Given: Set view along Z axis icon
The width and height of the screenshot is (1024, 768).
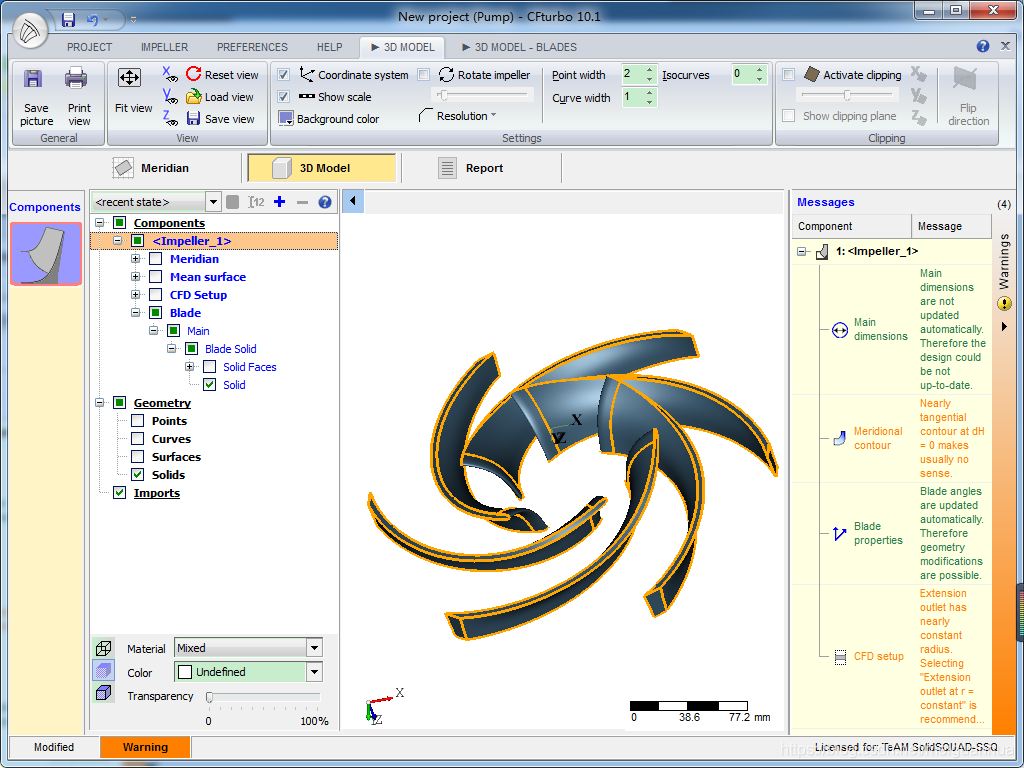Looking at the screenshot, I should [170, 118].
